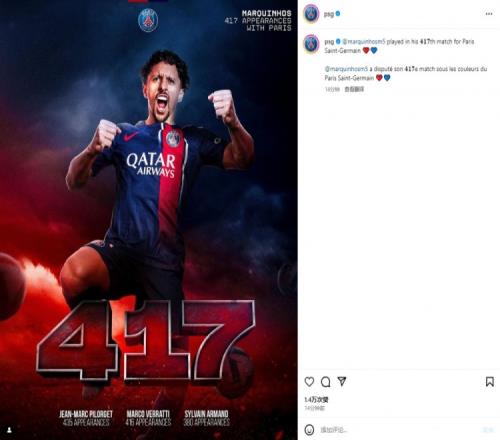500x440 pixels.
Task: Open @marquinhosm5 mention in French caption
Action: (346, 69)
